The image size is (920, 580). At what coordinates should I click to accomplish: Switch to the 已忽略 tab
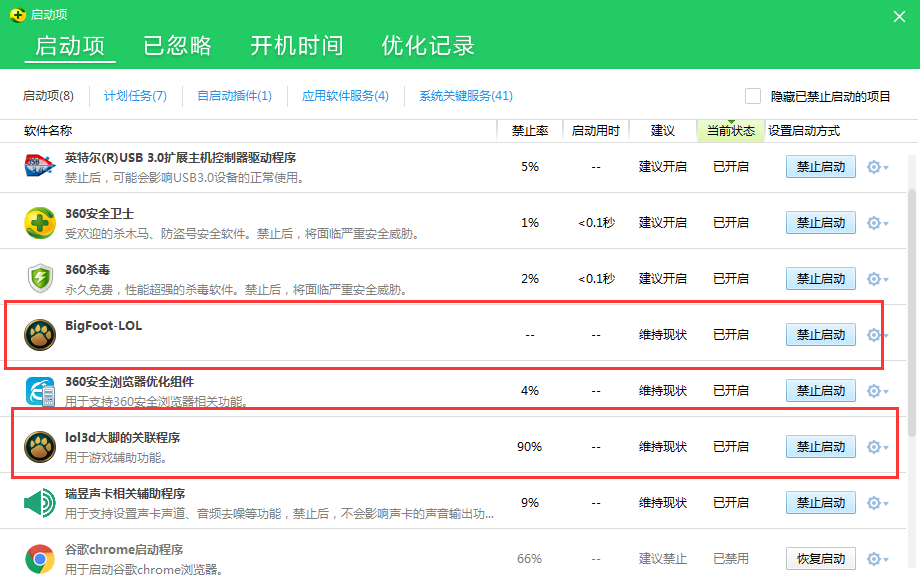pos(177,46)
